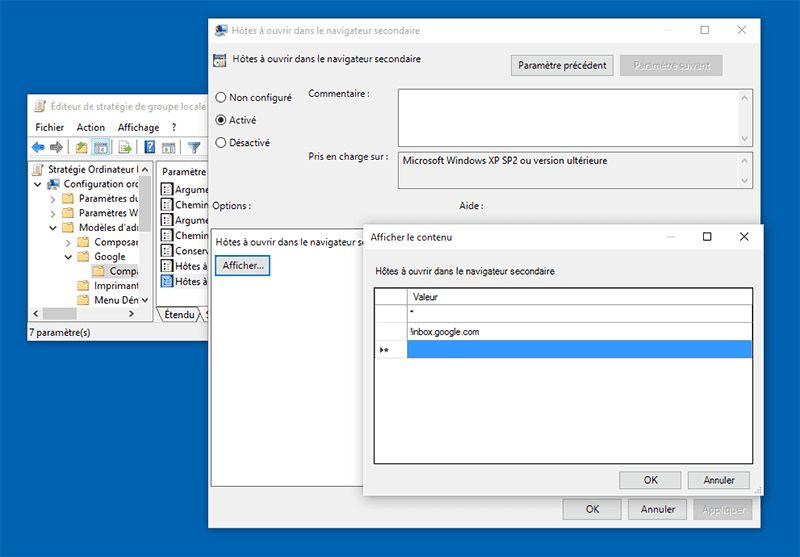Select the Désactivé radio button

coord(220,142)
